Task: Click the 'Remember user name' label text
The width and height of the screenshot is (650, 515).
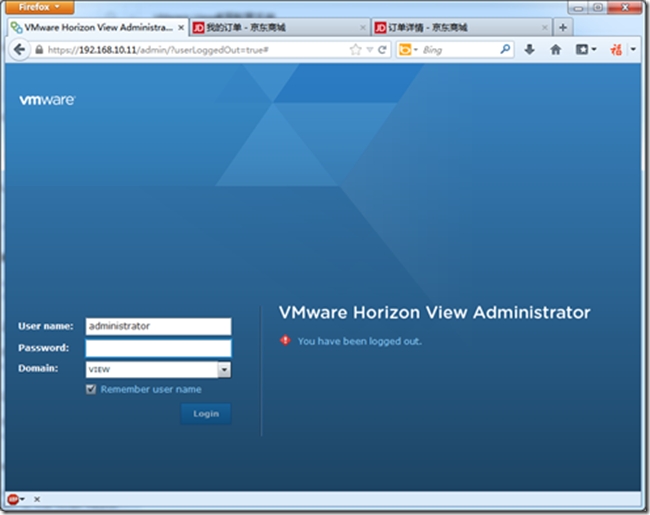Action: (x=151, y=389)
